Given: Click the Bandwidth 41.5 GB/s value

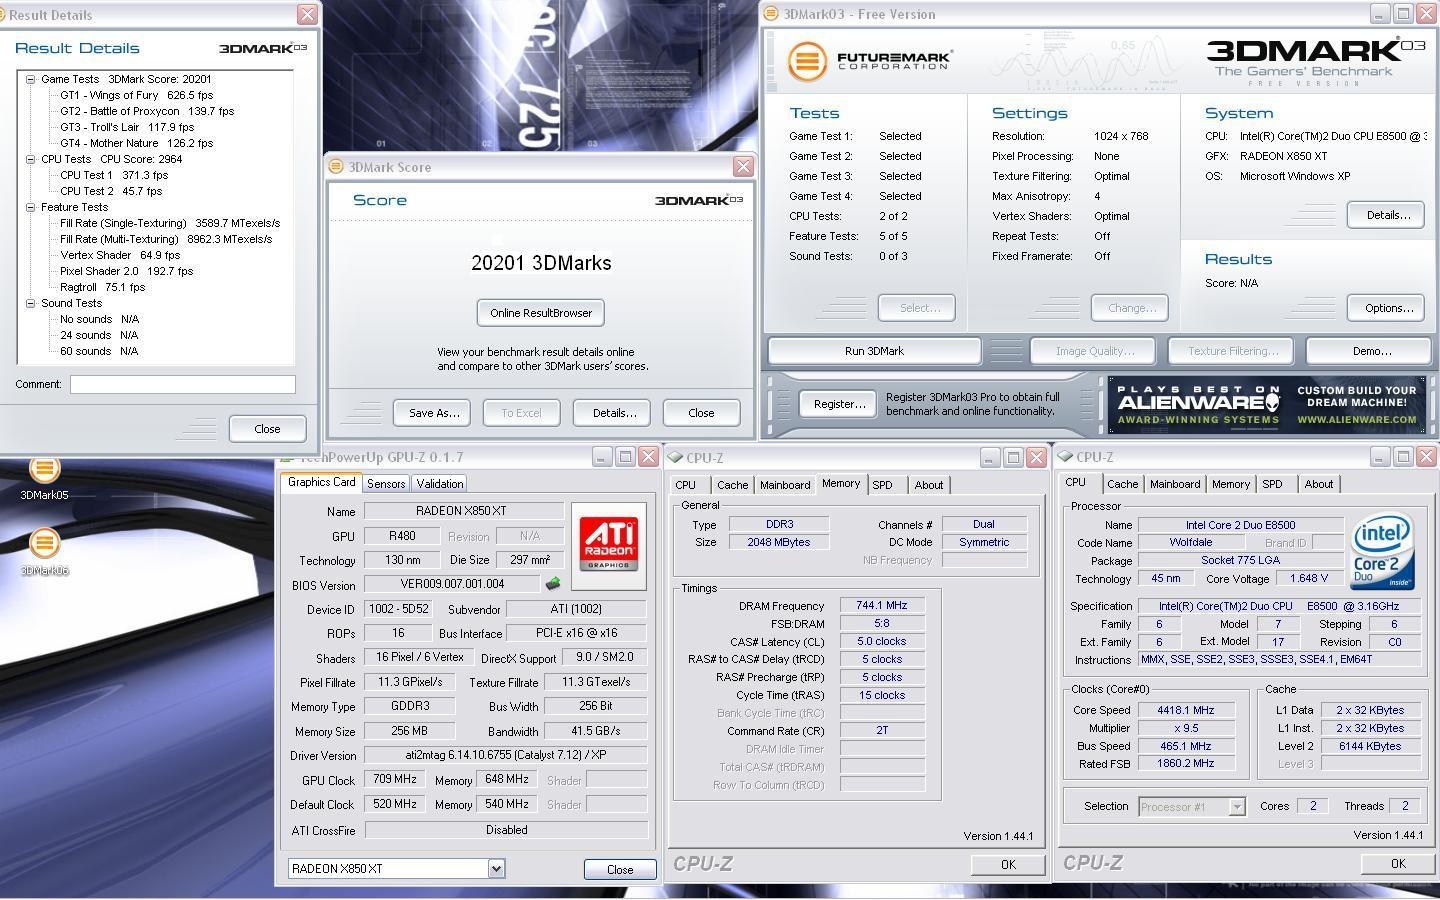Looking at the screenshot, I should [x=595, y=731].
